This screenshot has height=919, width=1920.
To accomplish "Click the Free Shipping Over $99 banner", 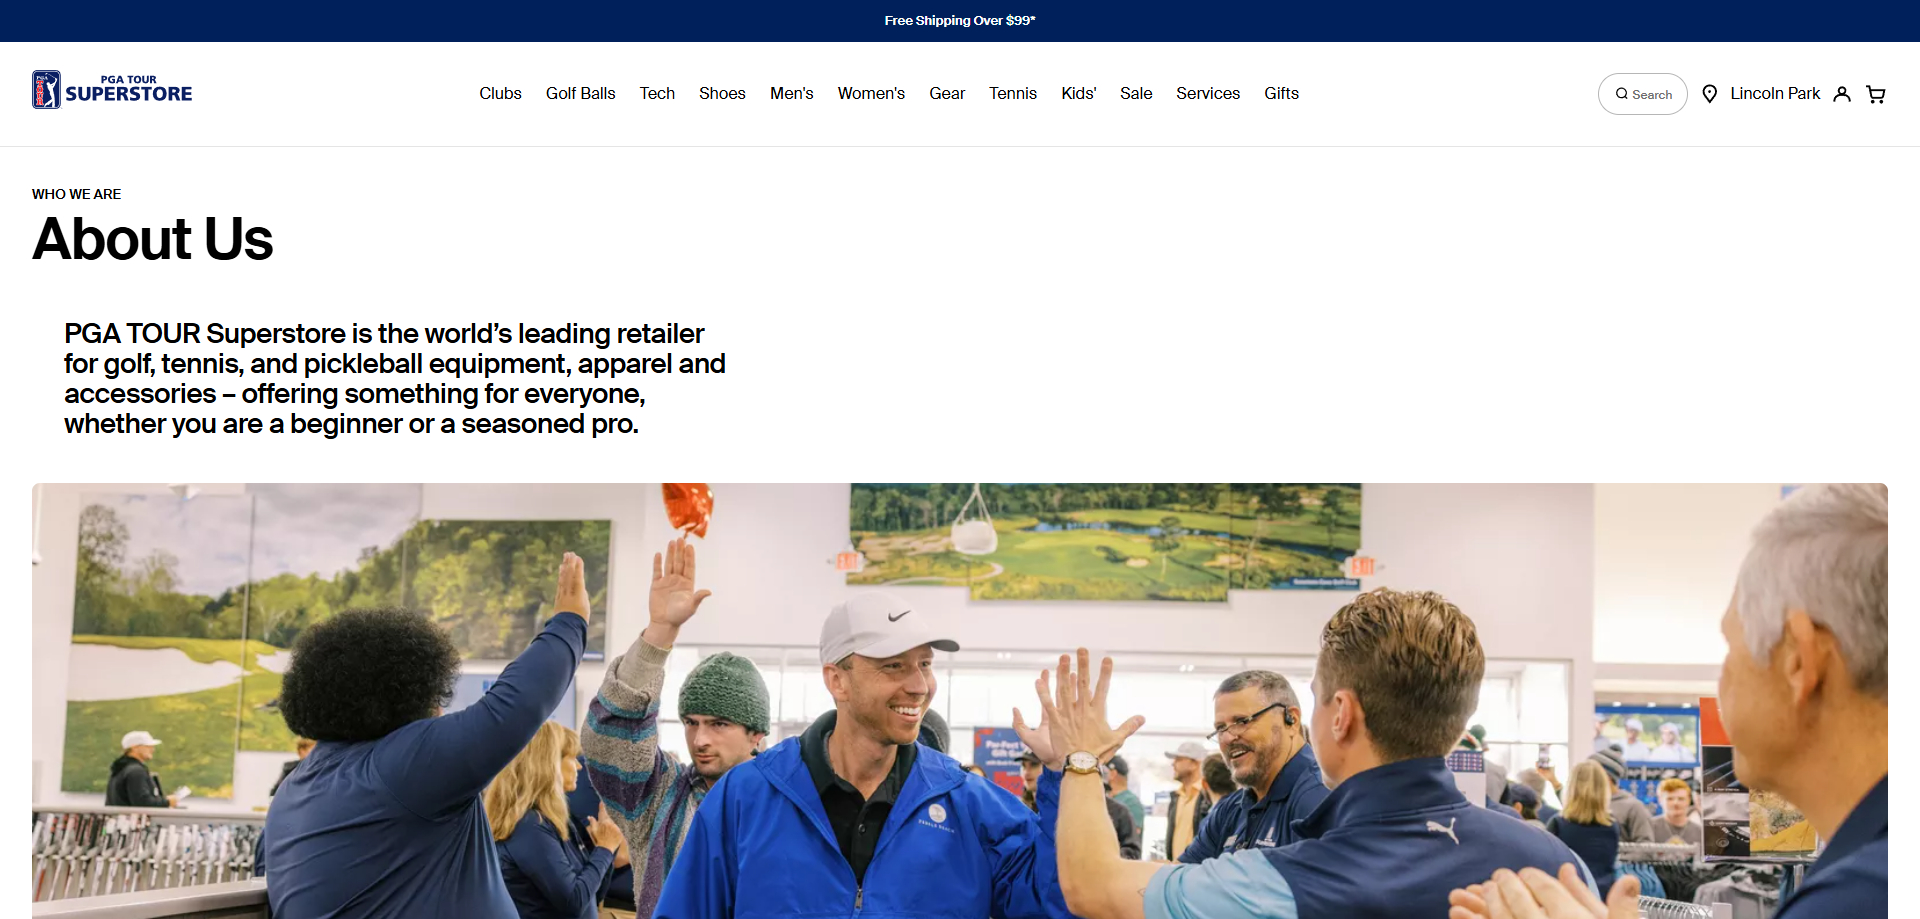I will 959,20.
